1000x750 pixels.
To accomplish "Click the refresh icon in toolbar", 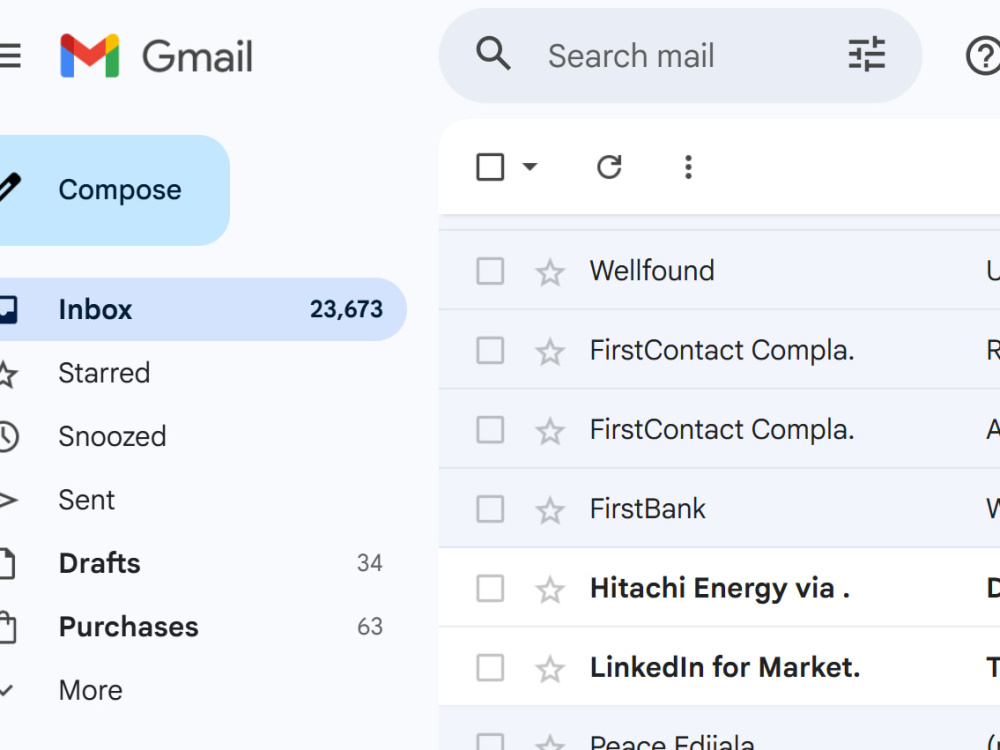I will (x=609, y=167).
